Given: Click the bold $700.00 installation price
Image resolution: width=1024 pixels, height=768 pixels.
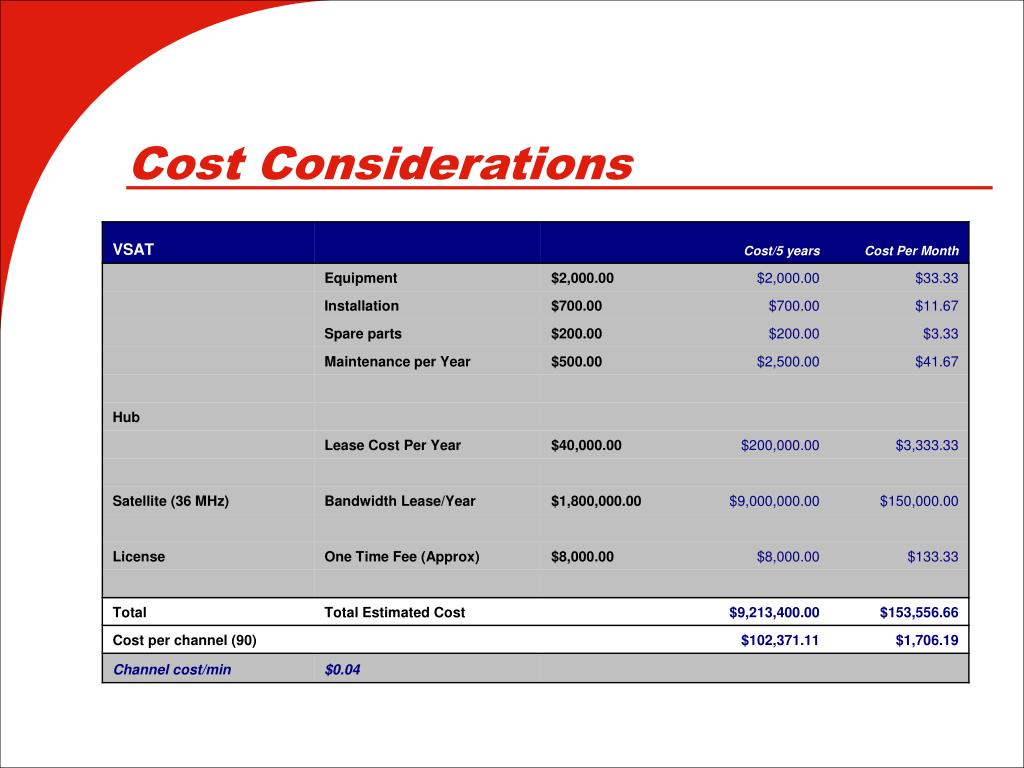Looking at the screenshot, I should click(x=576, y=306).
